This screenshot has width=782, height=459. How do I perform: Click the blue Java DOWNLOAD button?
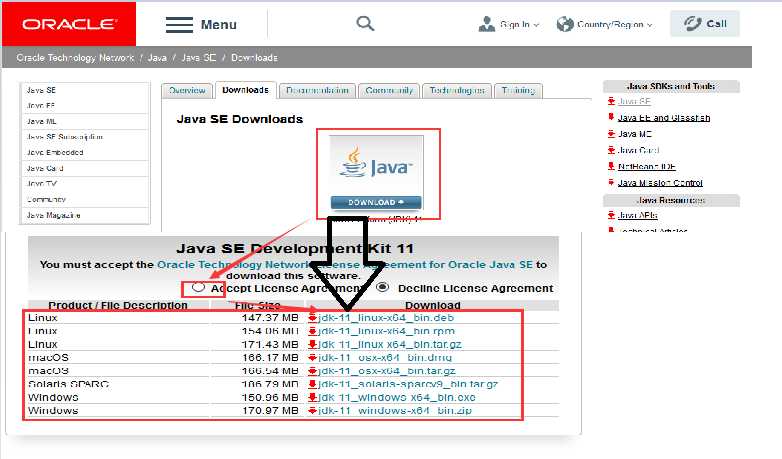[376, 202]
